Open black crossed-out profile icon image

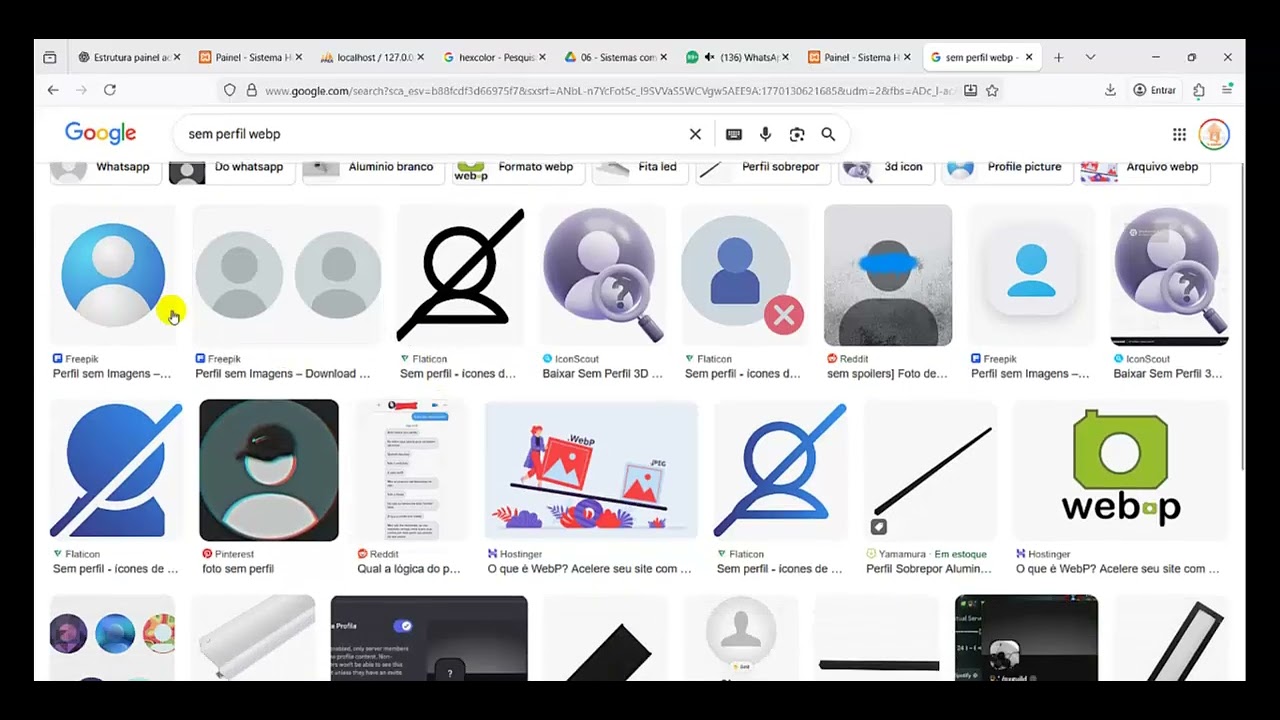461,275
